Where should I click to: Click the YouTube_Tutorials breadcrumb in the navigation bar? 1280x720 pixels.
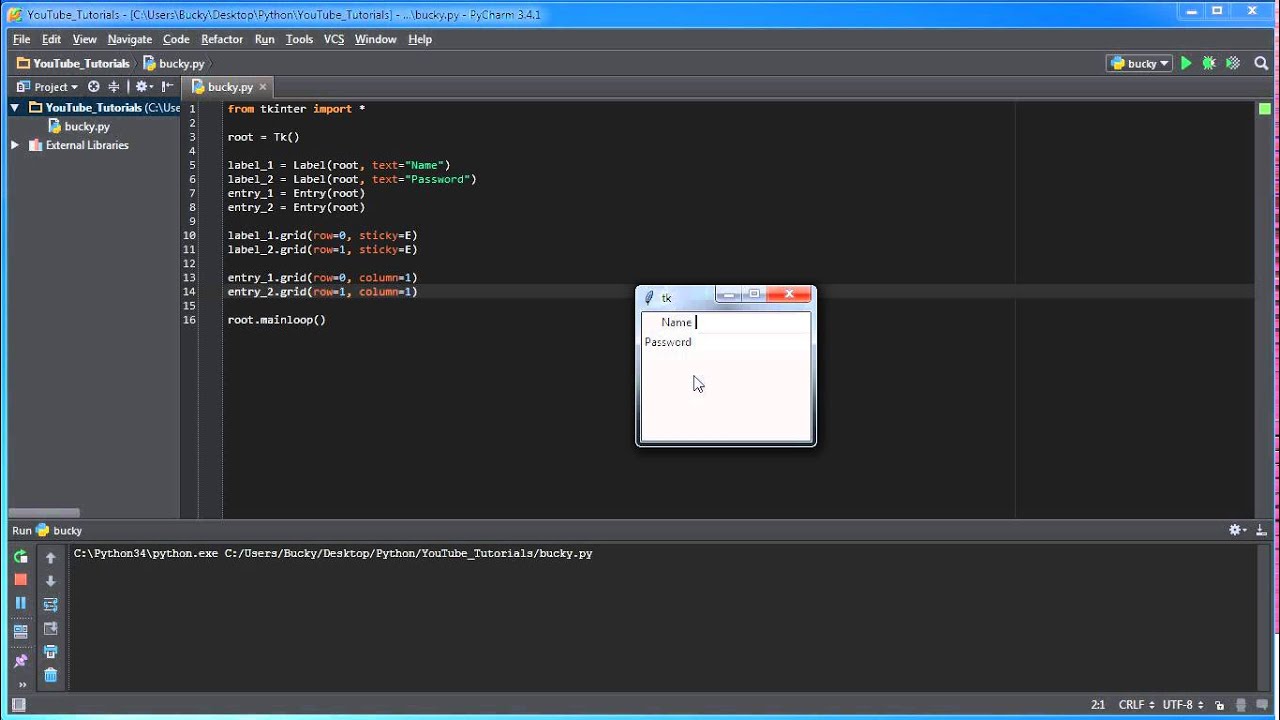(x=80, y=63)
